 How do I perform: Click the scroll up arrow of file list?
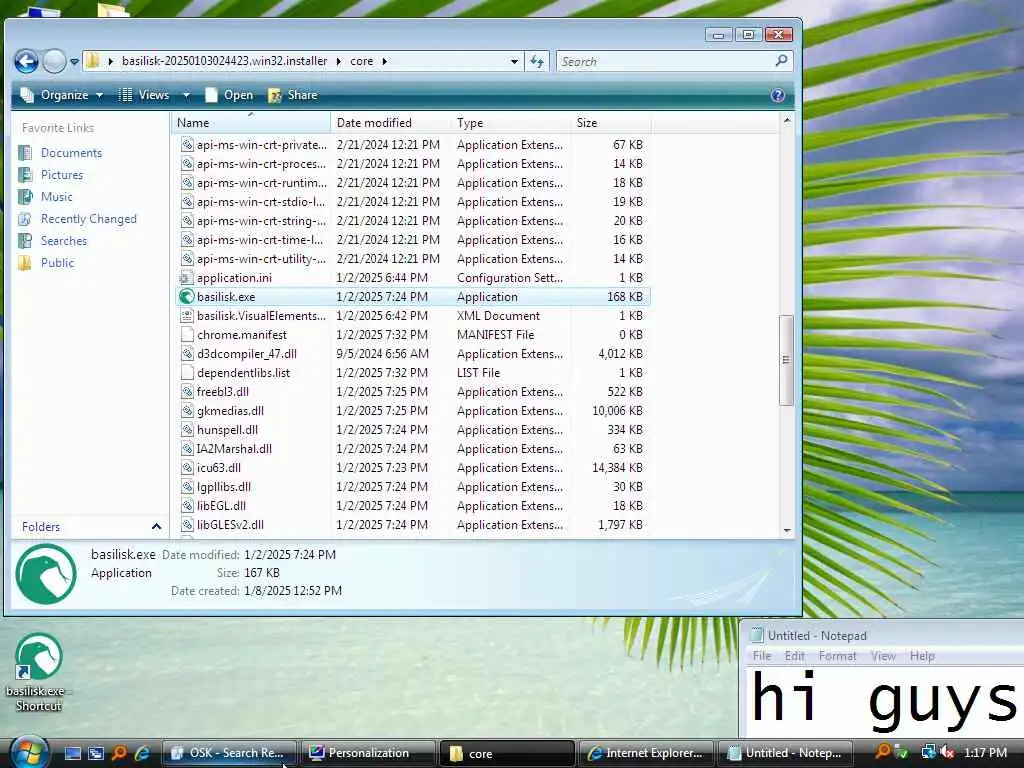coord(787,121)
